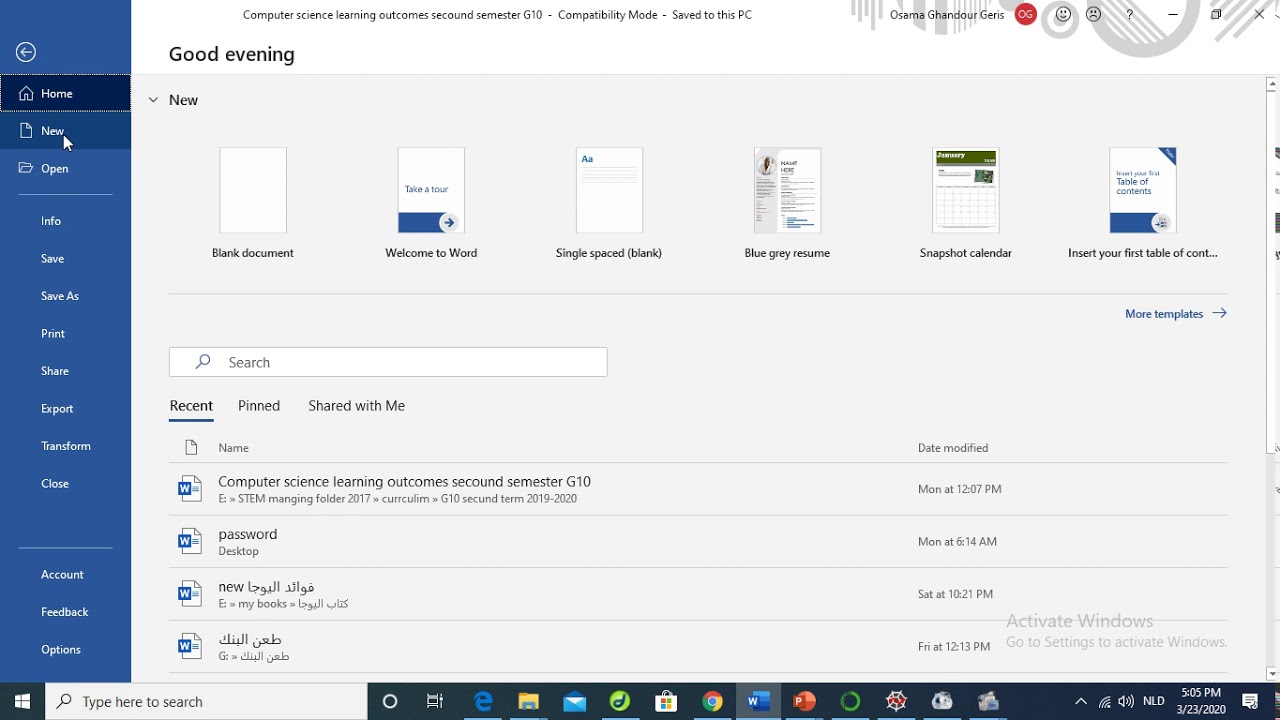Image resolution: width=1280 pixels, height=720 pixels.
Task: Click the frown feedback icon in title bar
Action: [1093, 15]
